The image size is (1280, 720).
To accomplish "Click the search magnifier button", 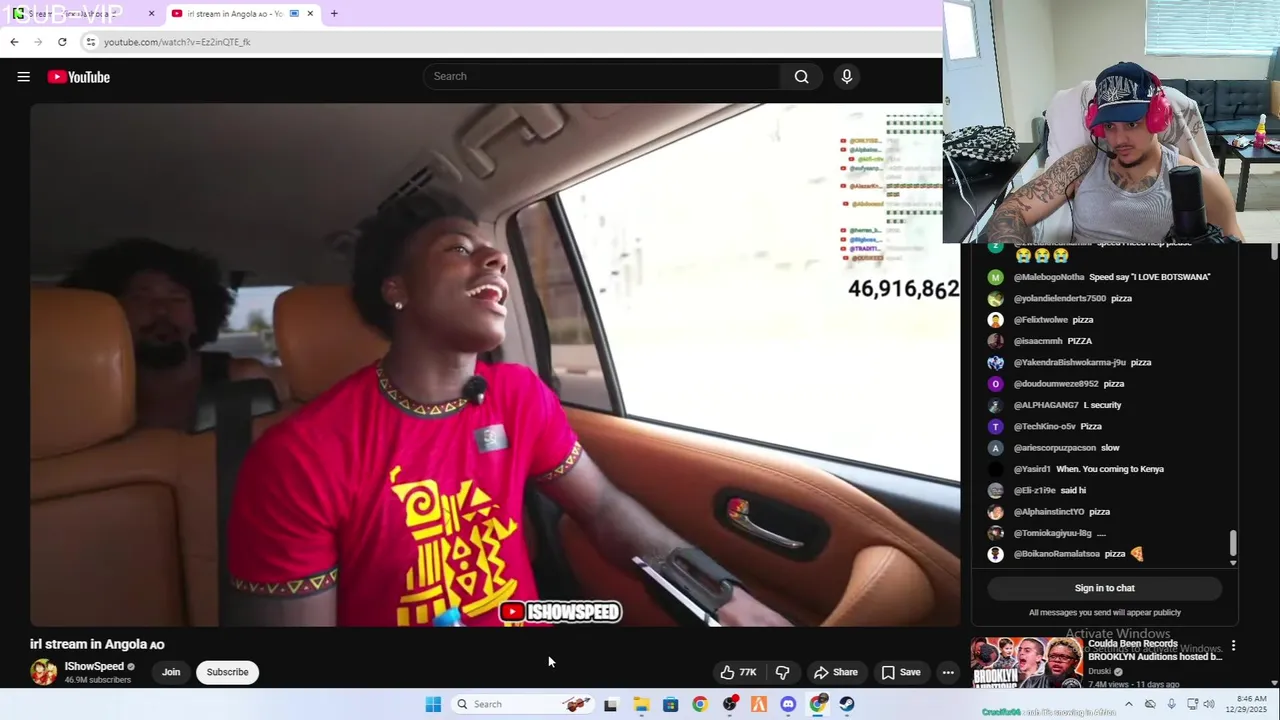I will coord(801,76).
